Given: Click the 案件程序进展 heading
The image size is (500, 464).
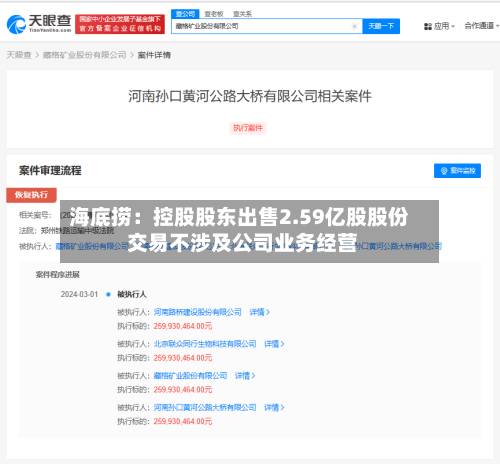Looking at the screenshot, I should (x=58, y=275).
